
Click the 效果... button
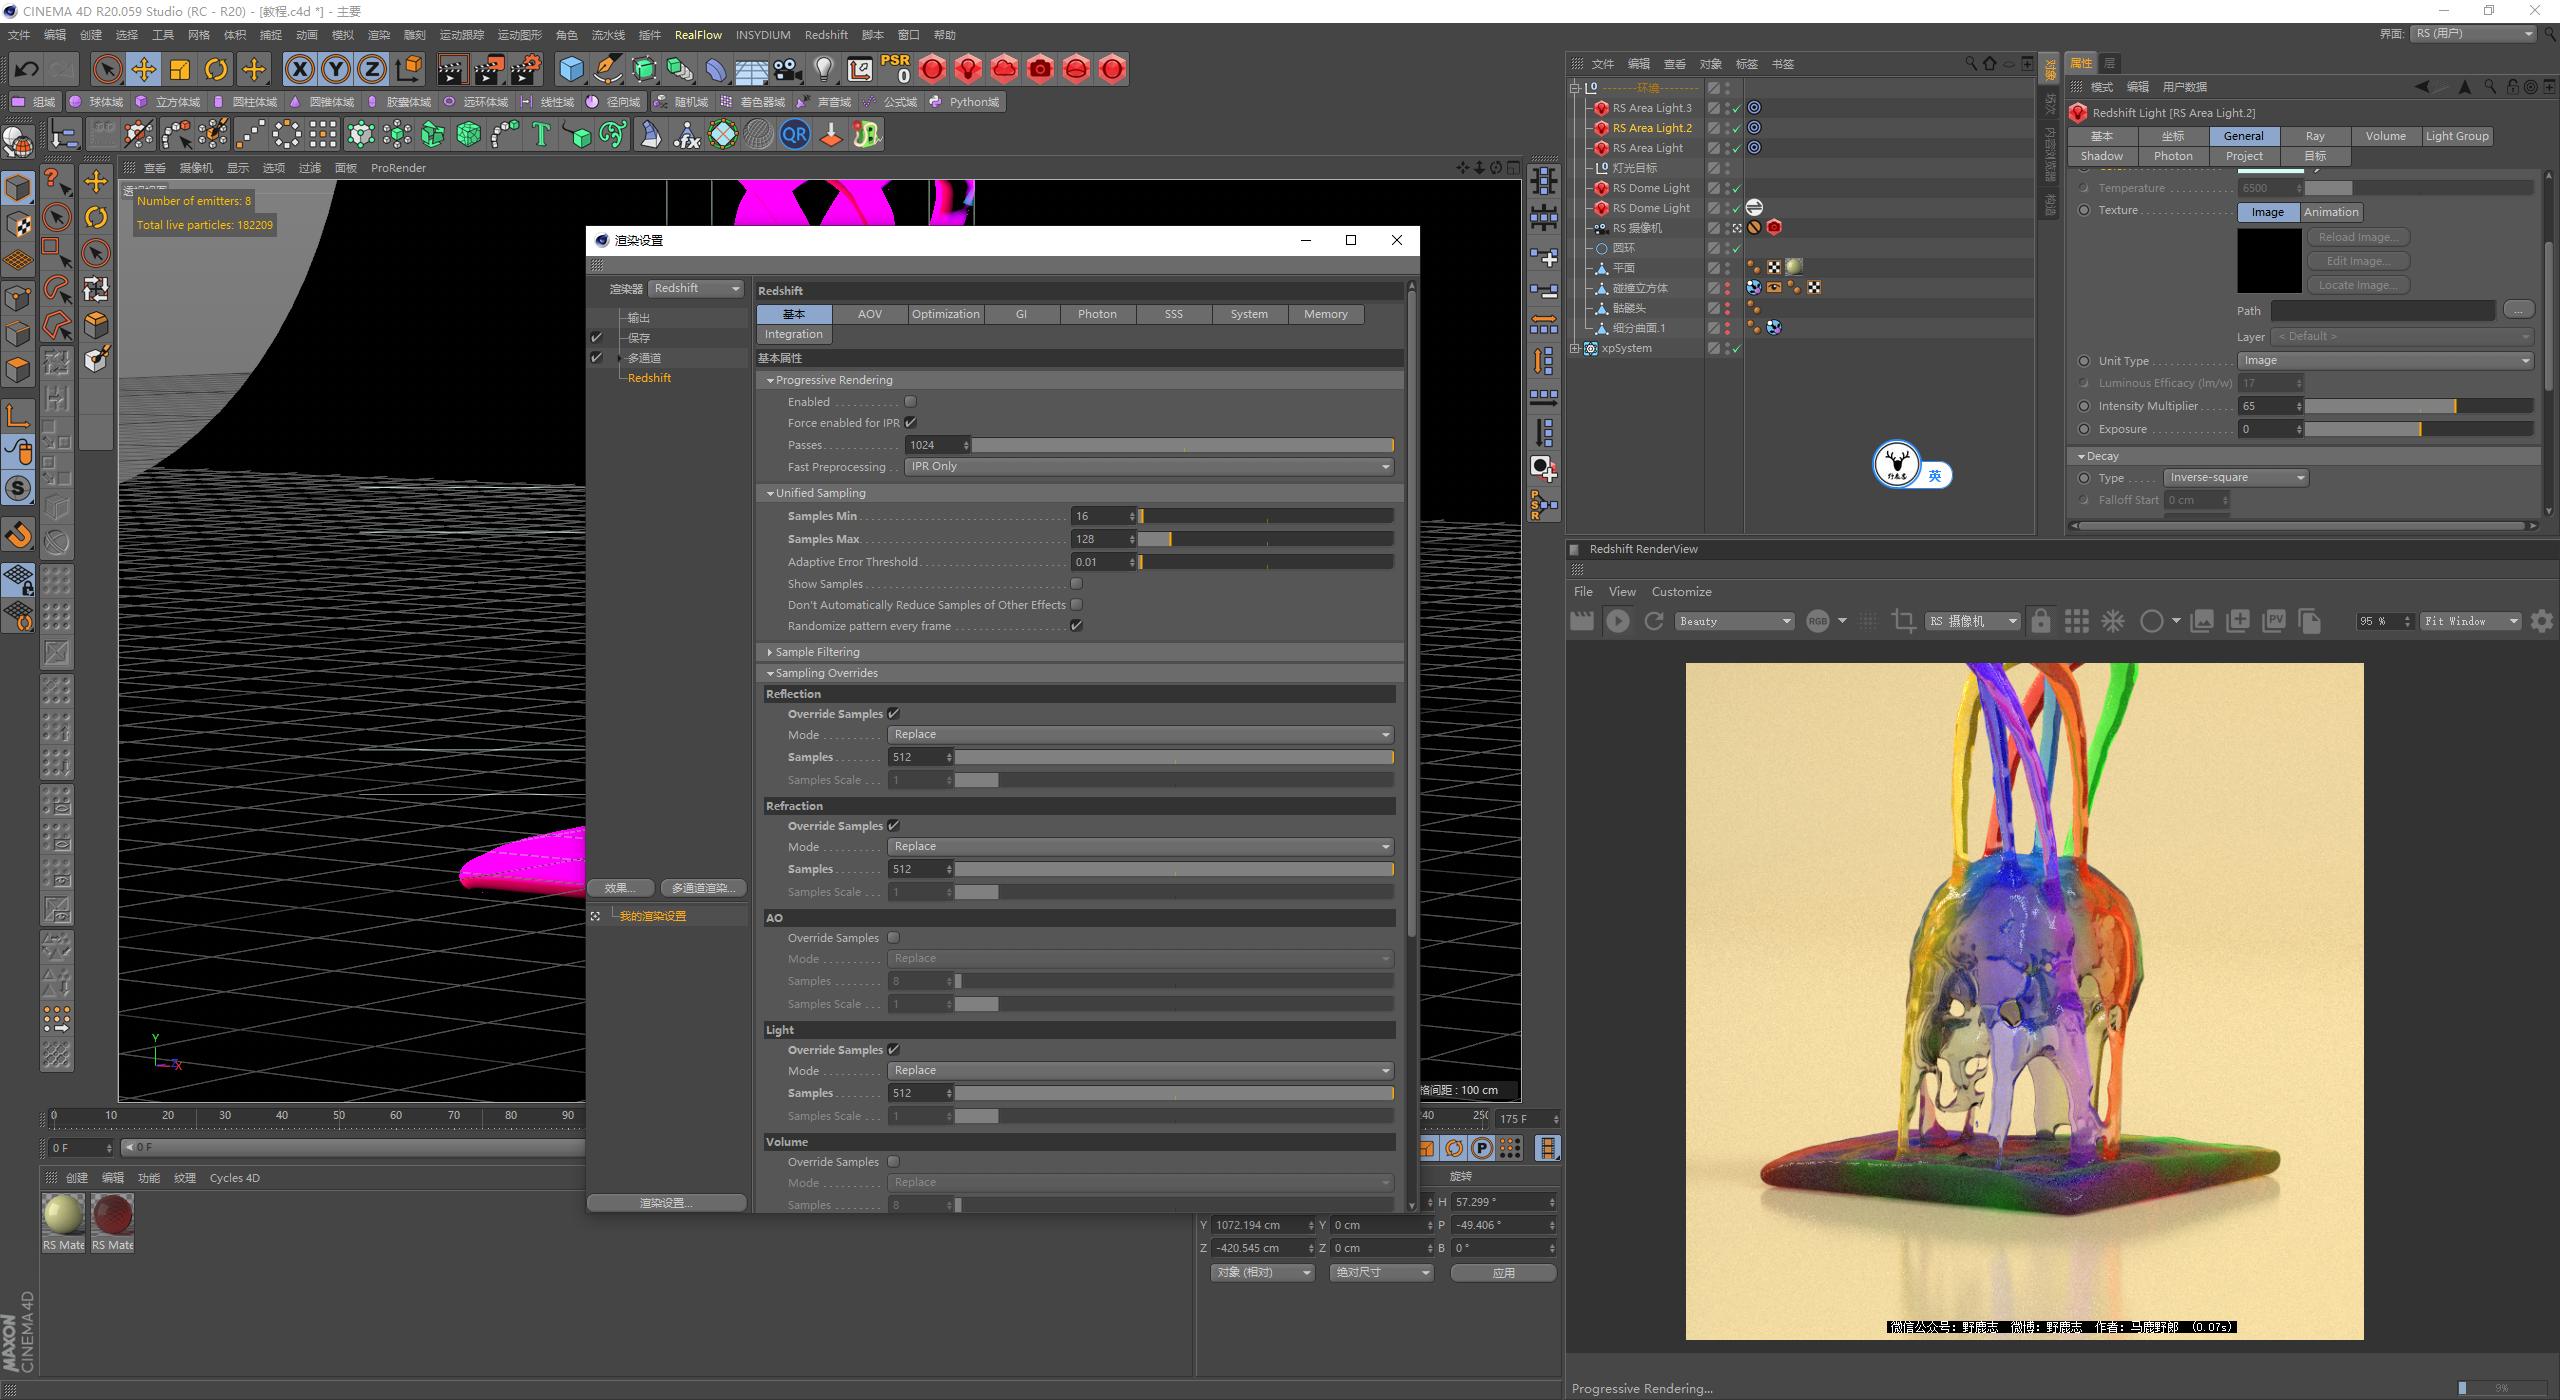(x=620, y=886)
